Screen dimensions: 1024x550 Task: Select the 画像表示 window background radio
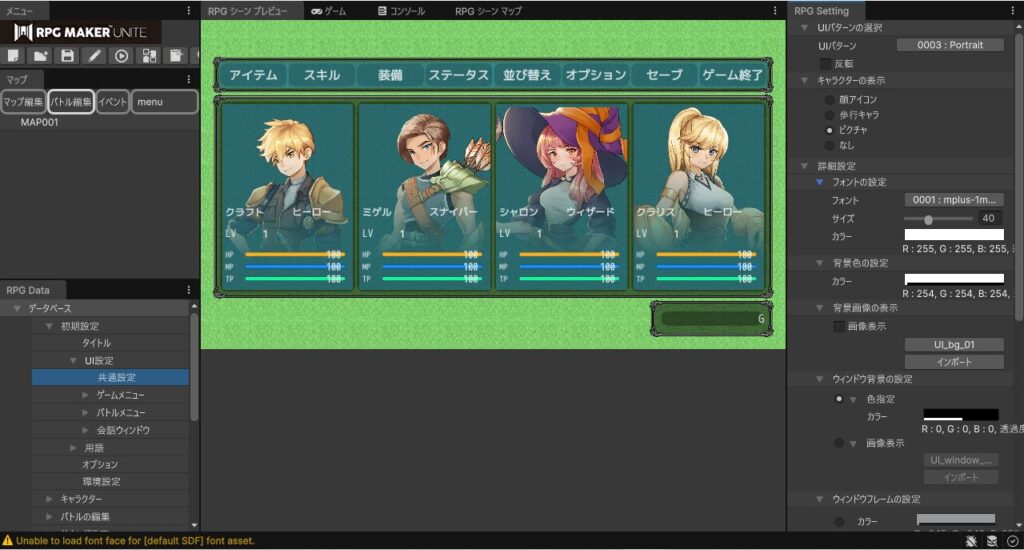coord(839,443)
